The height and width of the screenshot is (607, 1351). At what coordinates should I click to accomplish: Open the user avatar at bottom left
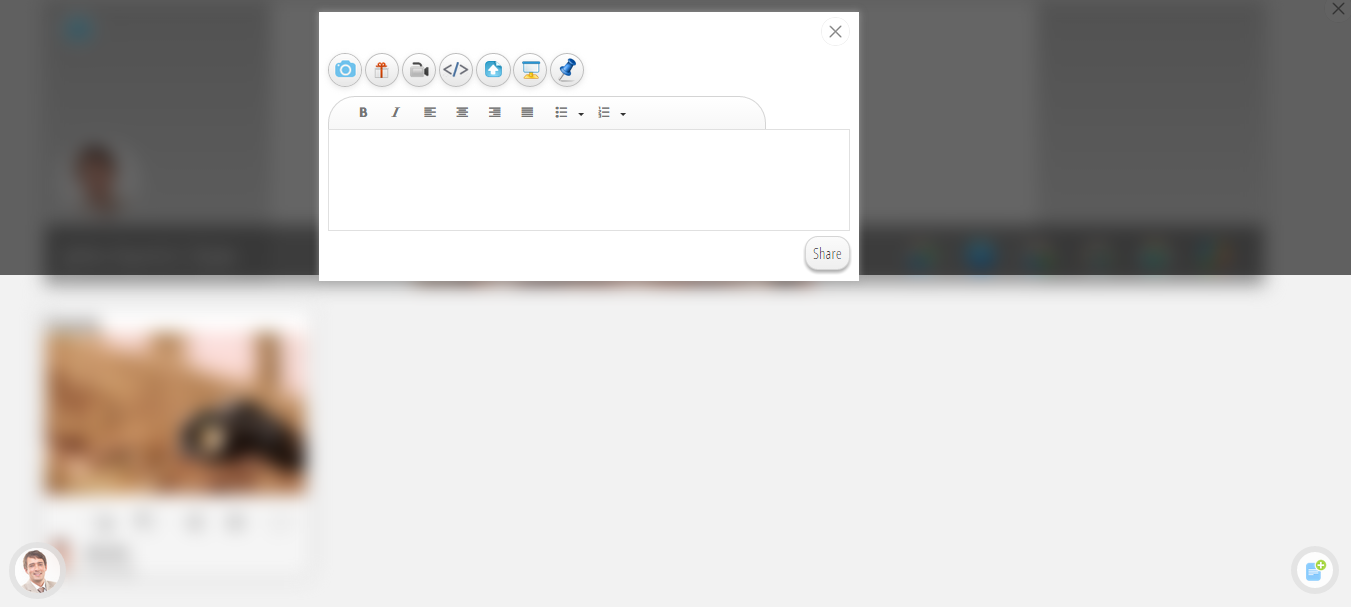tap(38, 571)
